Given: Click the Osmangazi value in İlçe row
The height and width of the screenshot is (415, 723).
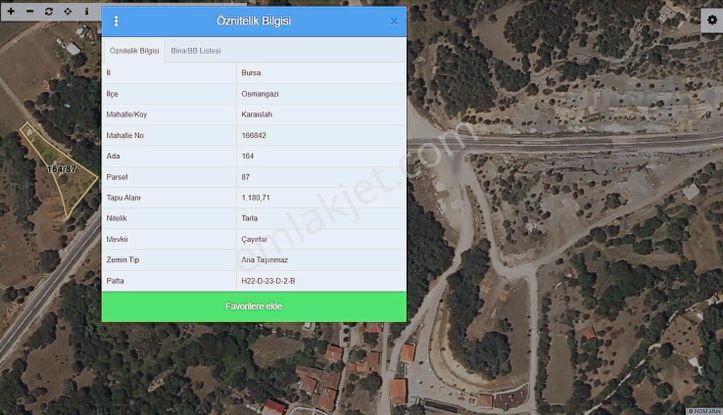Looking at the screenshot, I should click(258, 93).
